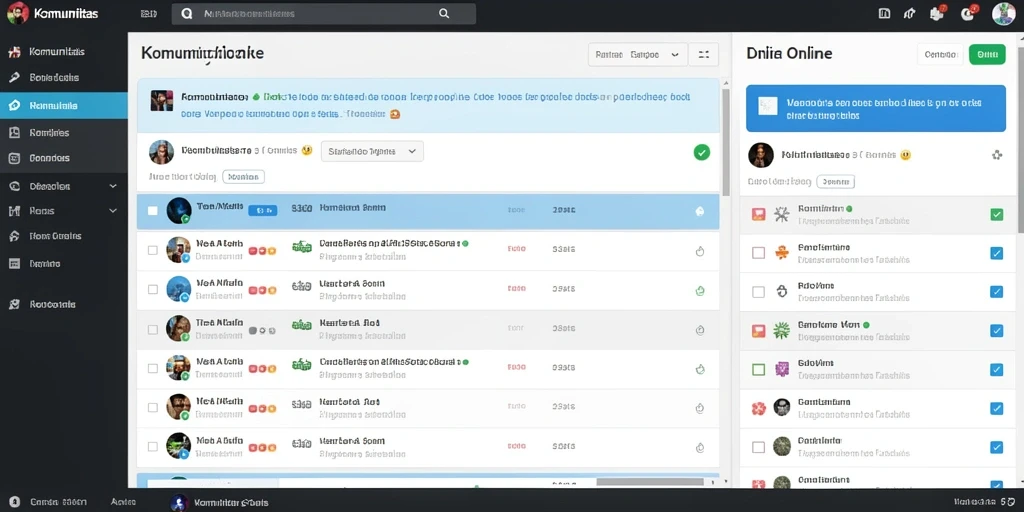Screen dimensions: 1024x512
Task: Tick the checkbox of the green avatar table row
Action: coord(153,447)
